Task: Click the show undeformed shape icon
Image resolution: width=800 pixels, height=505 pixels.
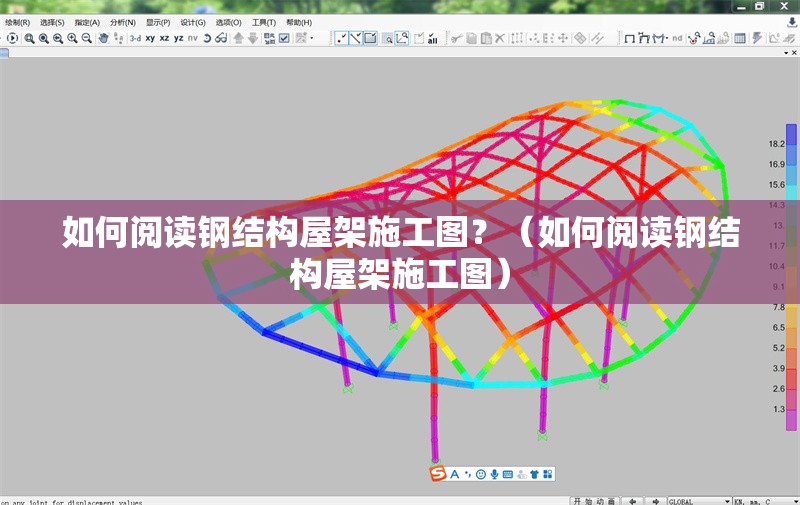Action: pos(630,38)
